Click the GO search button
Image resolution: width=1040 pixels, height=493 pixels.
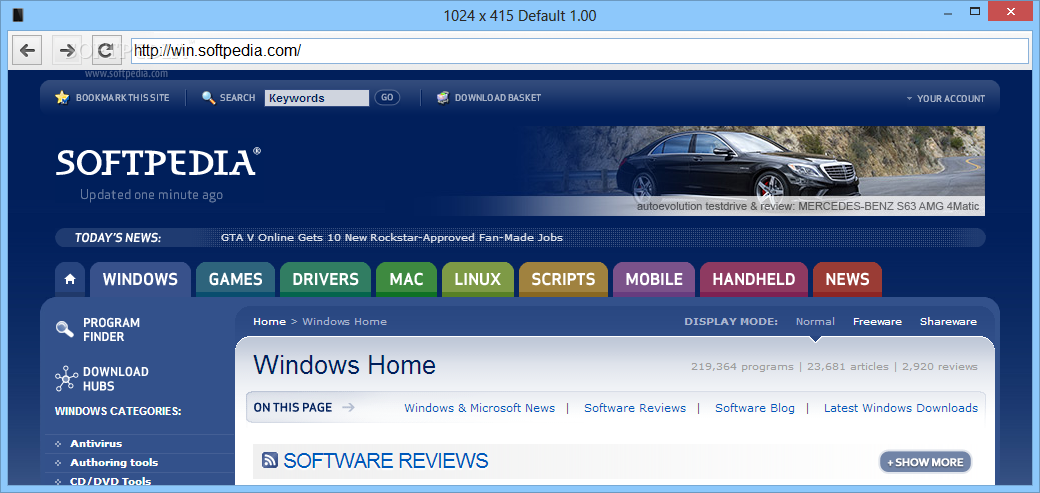coord(387,98)
